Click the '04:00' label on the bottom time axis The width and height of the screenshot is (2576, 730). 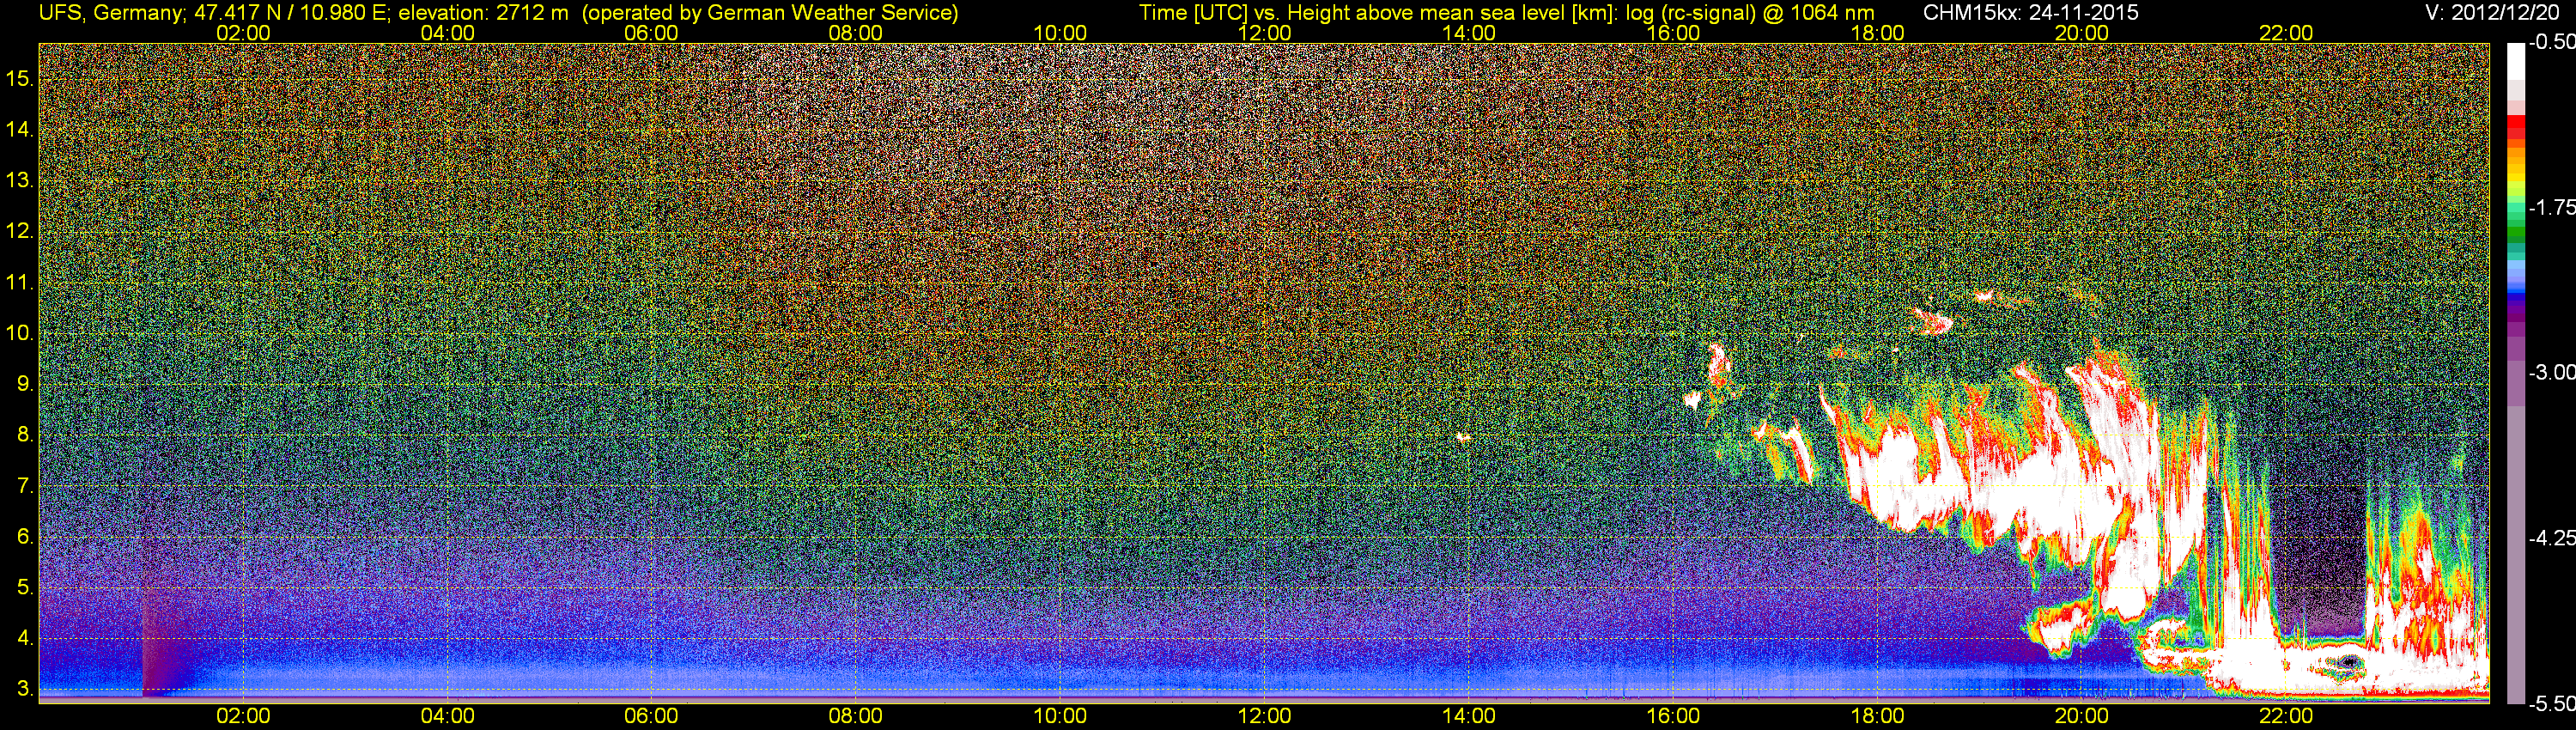click(447, 716)
